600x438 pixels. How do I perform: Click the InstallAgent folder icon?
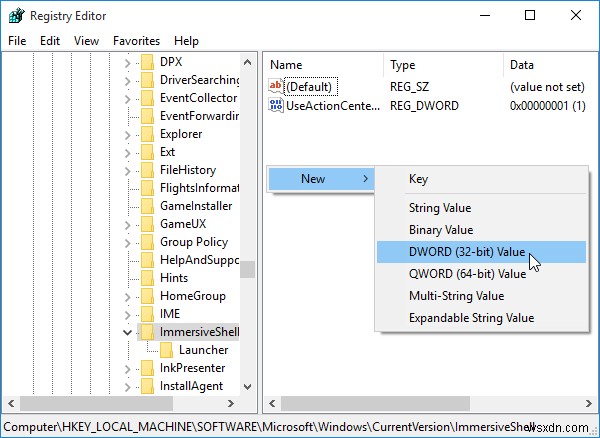[148, 386]
